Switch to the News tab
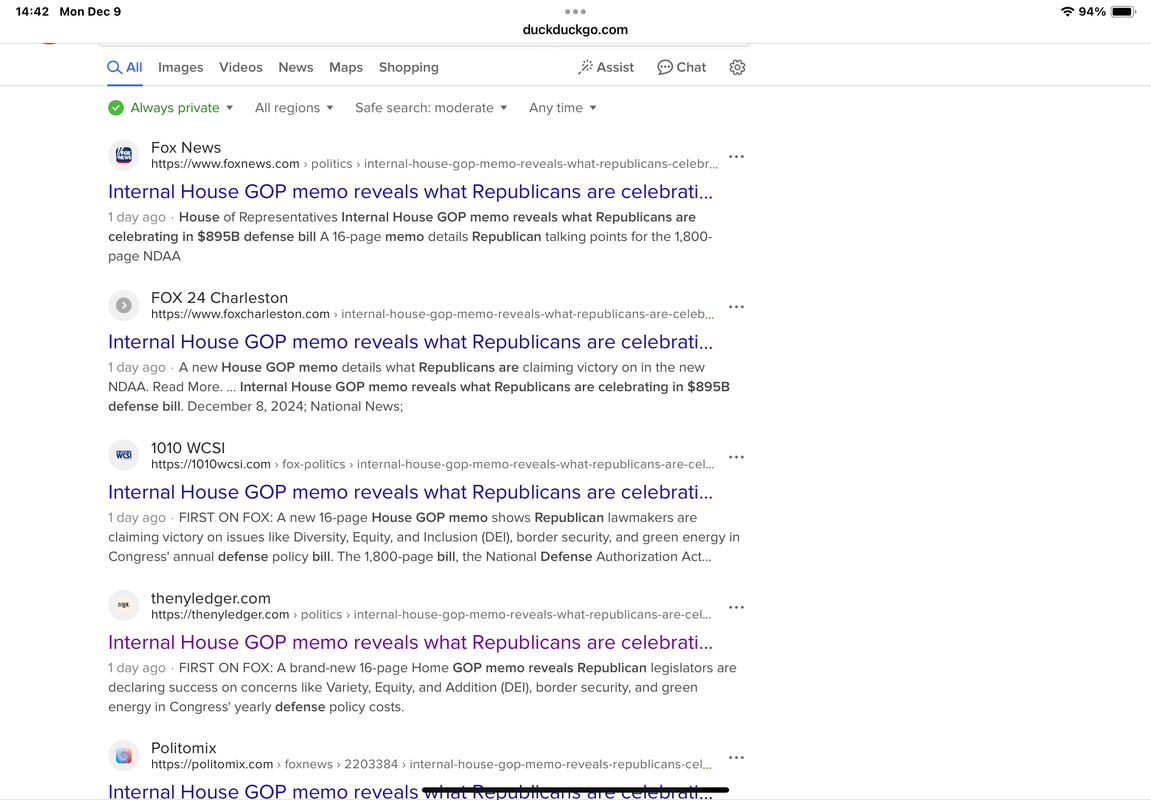Image resolution: width=1151 pixels, height=800 pixels. tap(296, 68)
